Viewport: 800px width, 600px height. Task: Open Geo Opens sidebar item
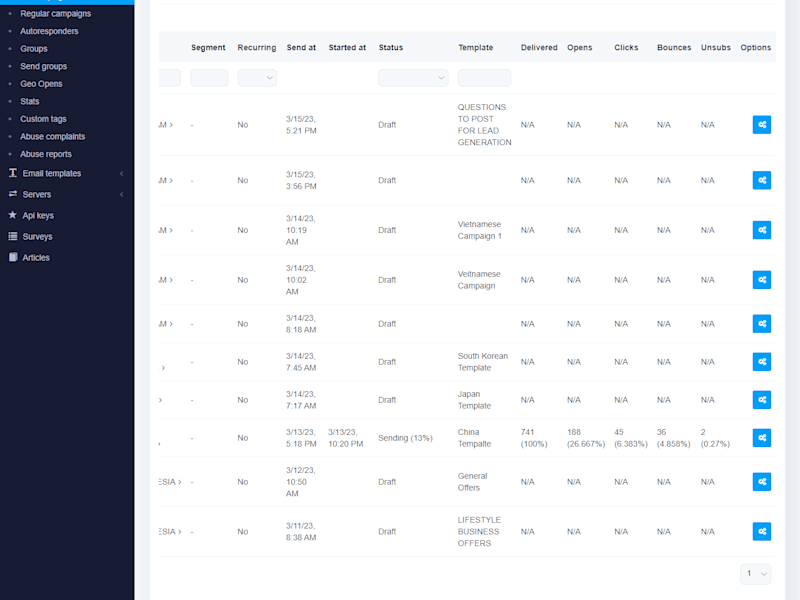41,84
